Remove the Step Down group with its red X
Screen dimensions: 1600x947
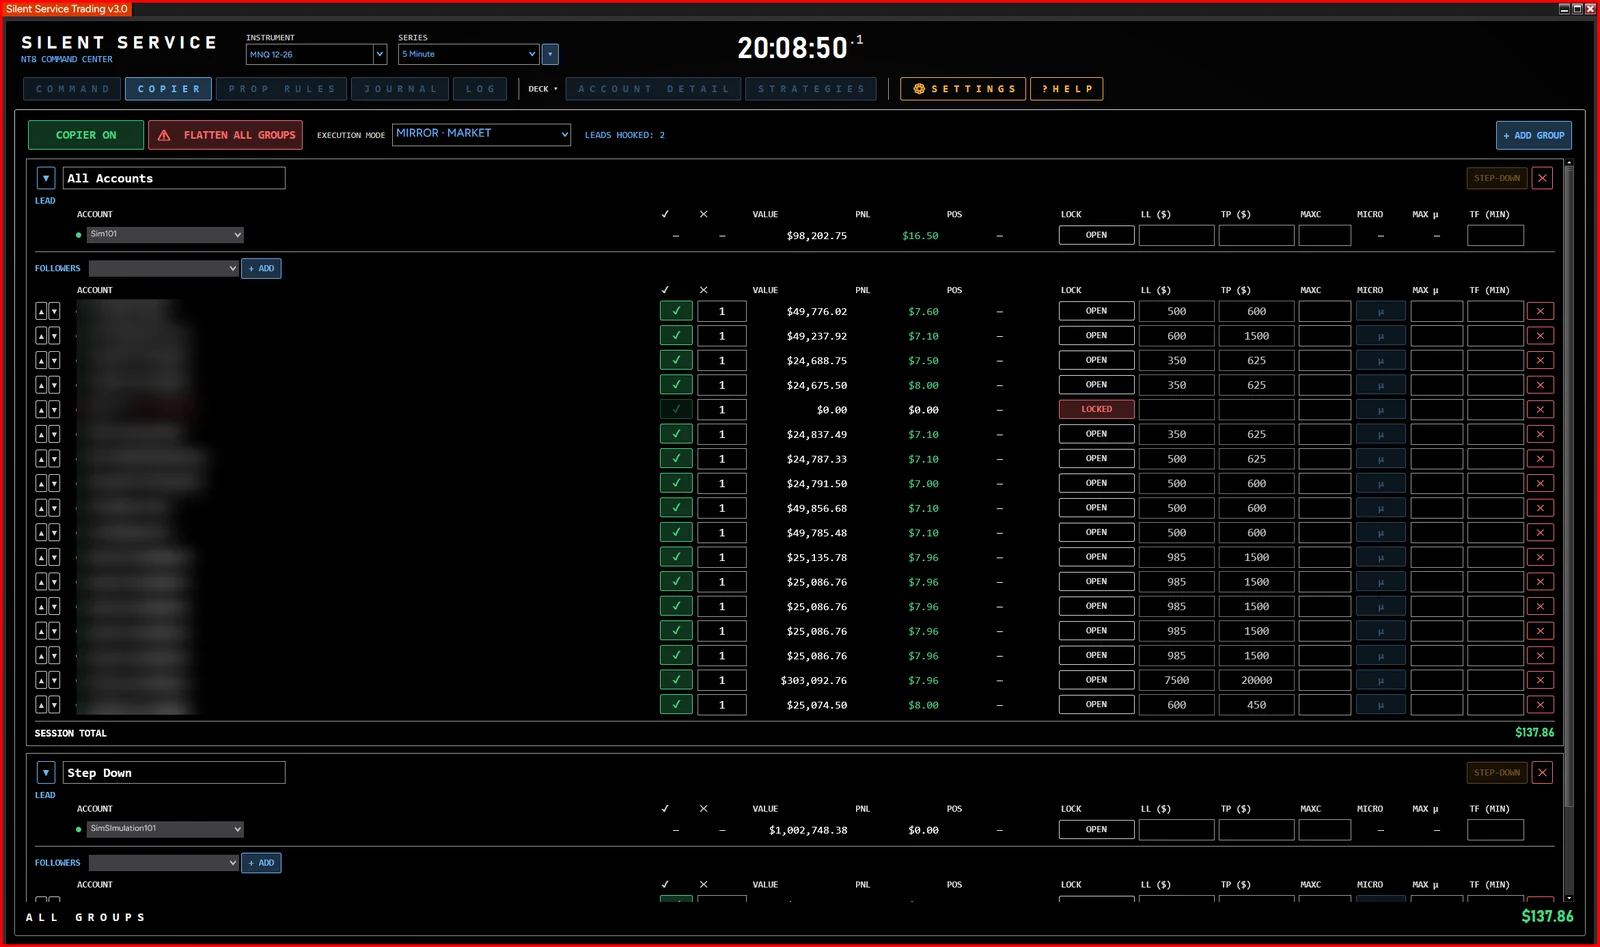(1542, 773)
